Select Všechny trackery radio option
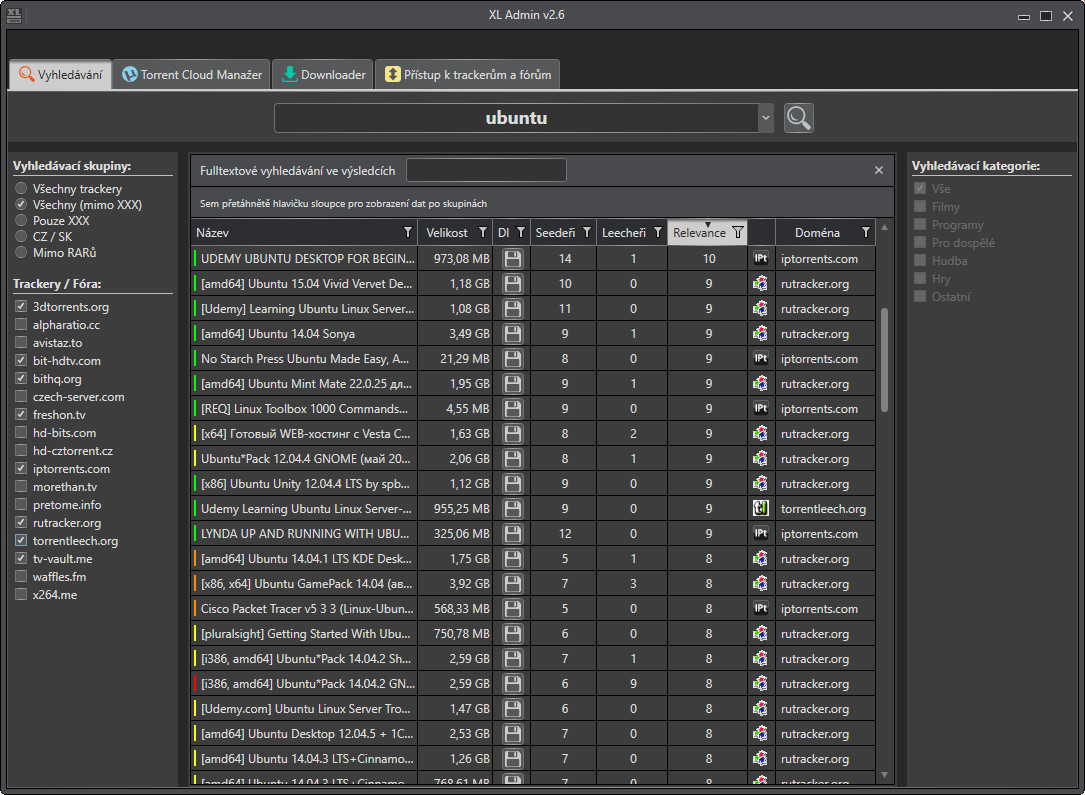The image size is (1085, 795). click(x=21, y=188)
